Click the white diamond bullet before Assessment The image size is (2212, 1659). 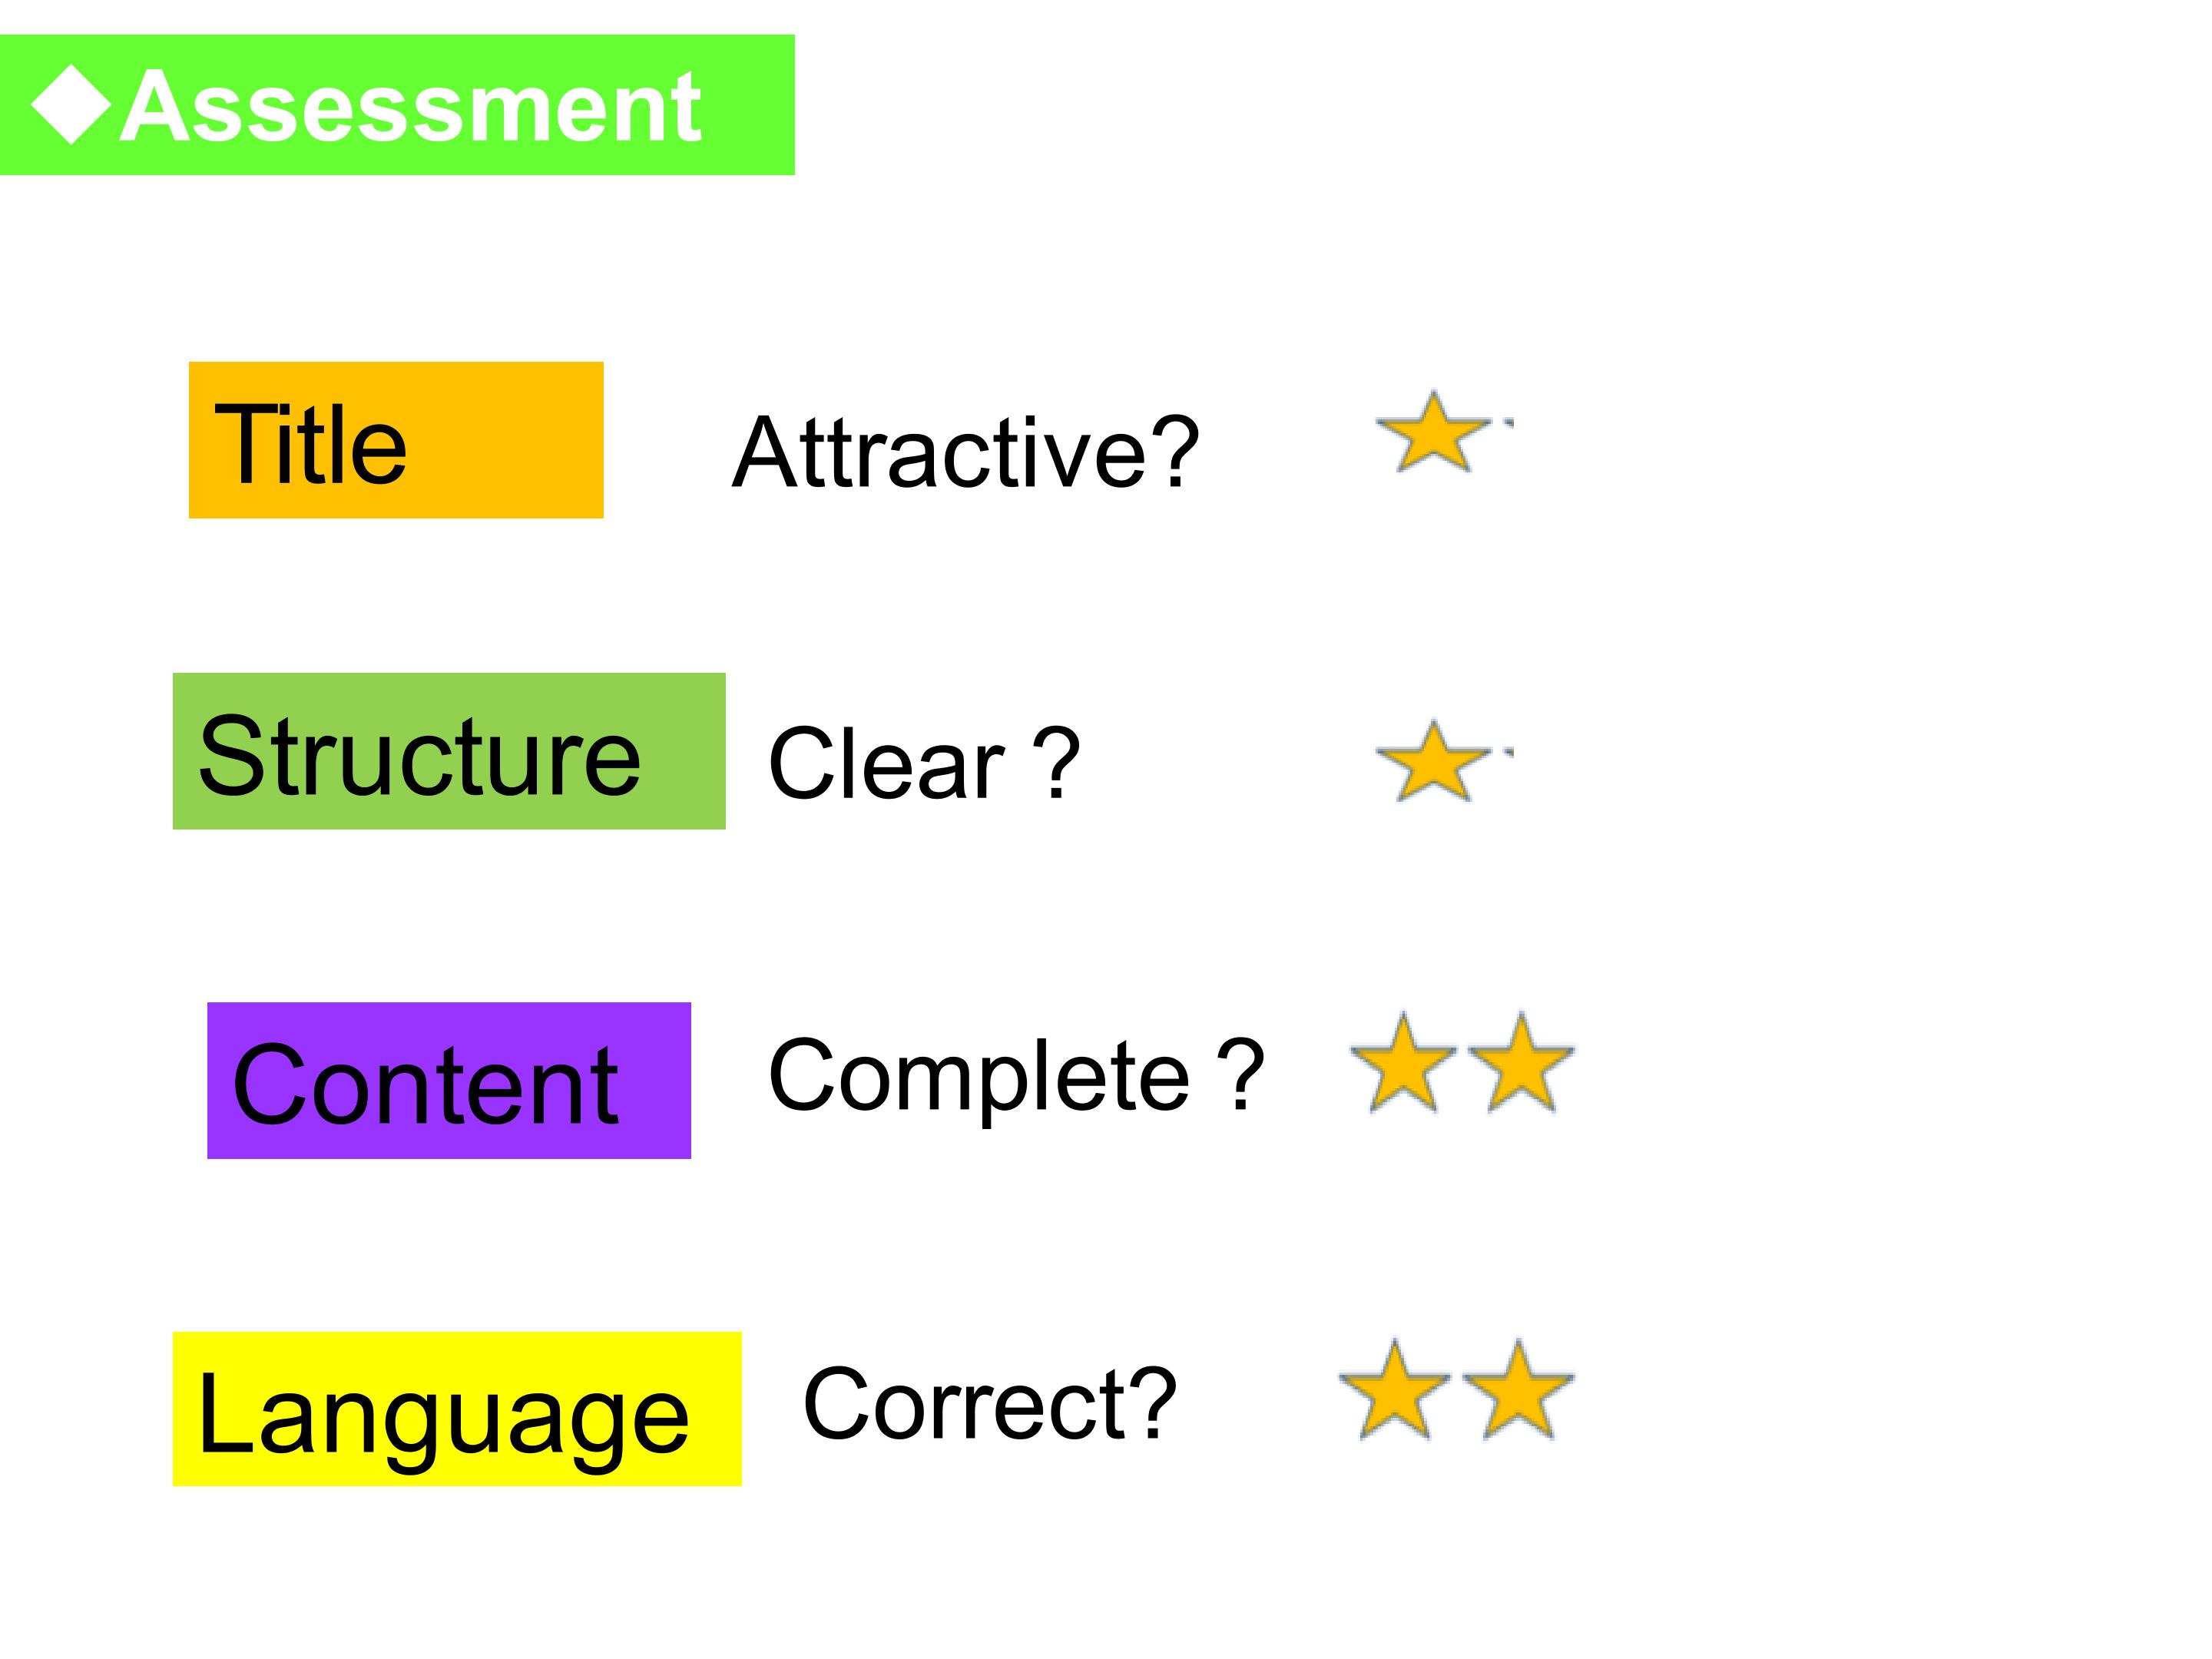[71, 105]
